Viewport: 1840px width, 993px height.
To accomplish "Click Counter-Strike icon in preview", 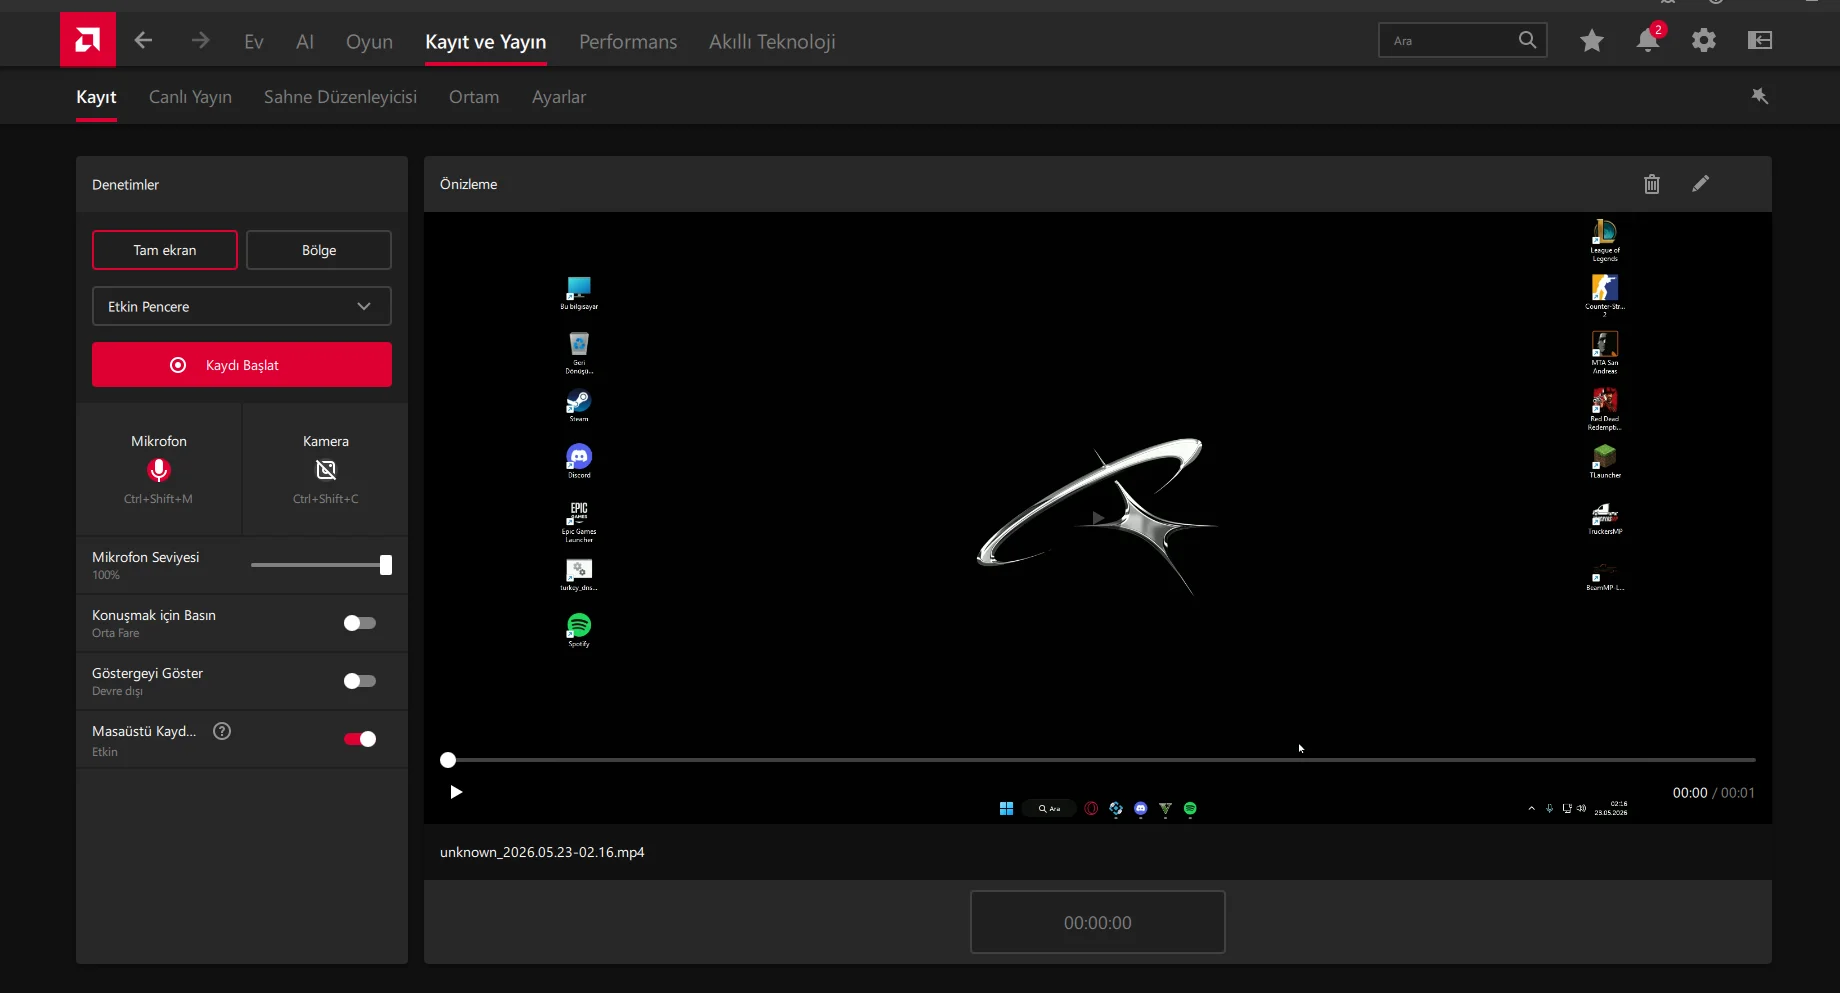I will point(1605,293).
